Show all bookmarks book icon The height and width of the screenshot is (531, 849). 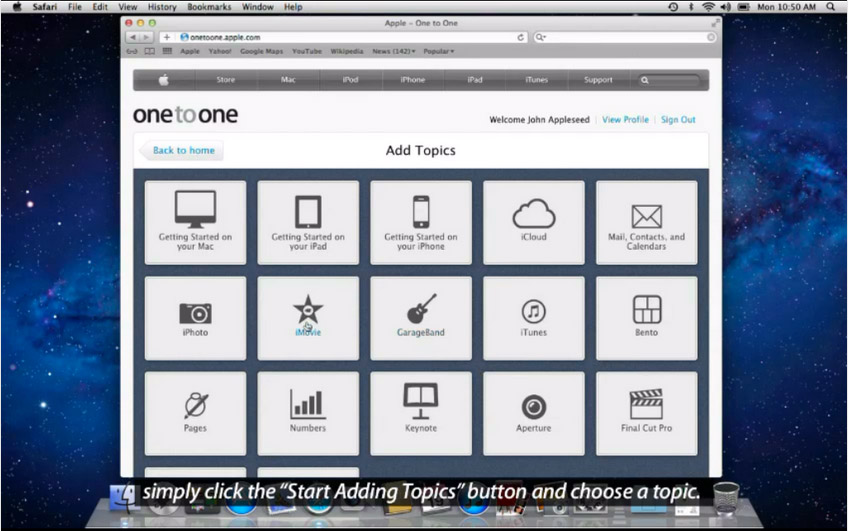coord(149,51)
